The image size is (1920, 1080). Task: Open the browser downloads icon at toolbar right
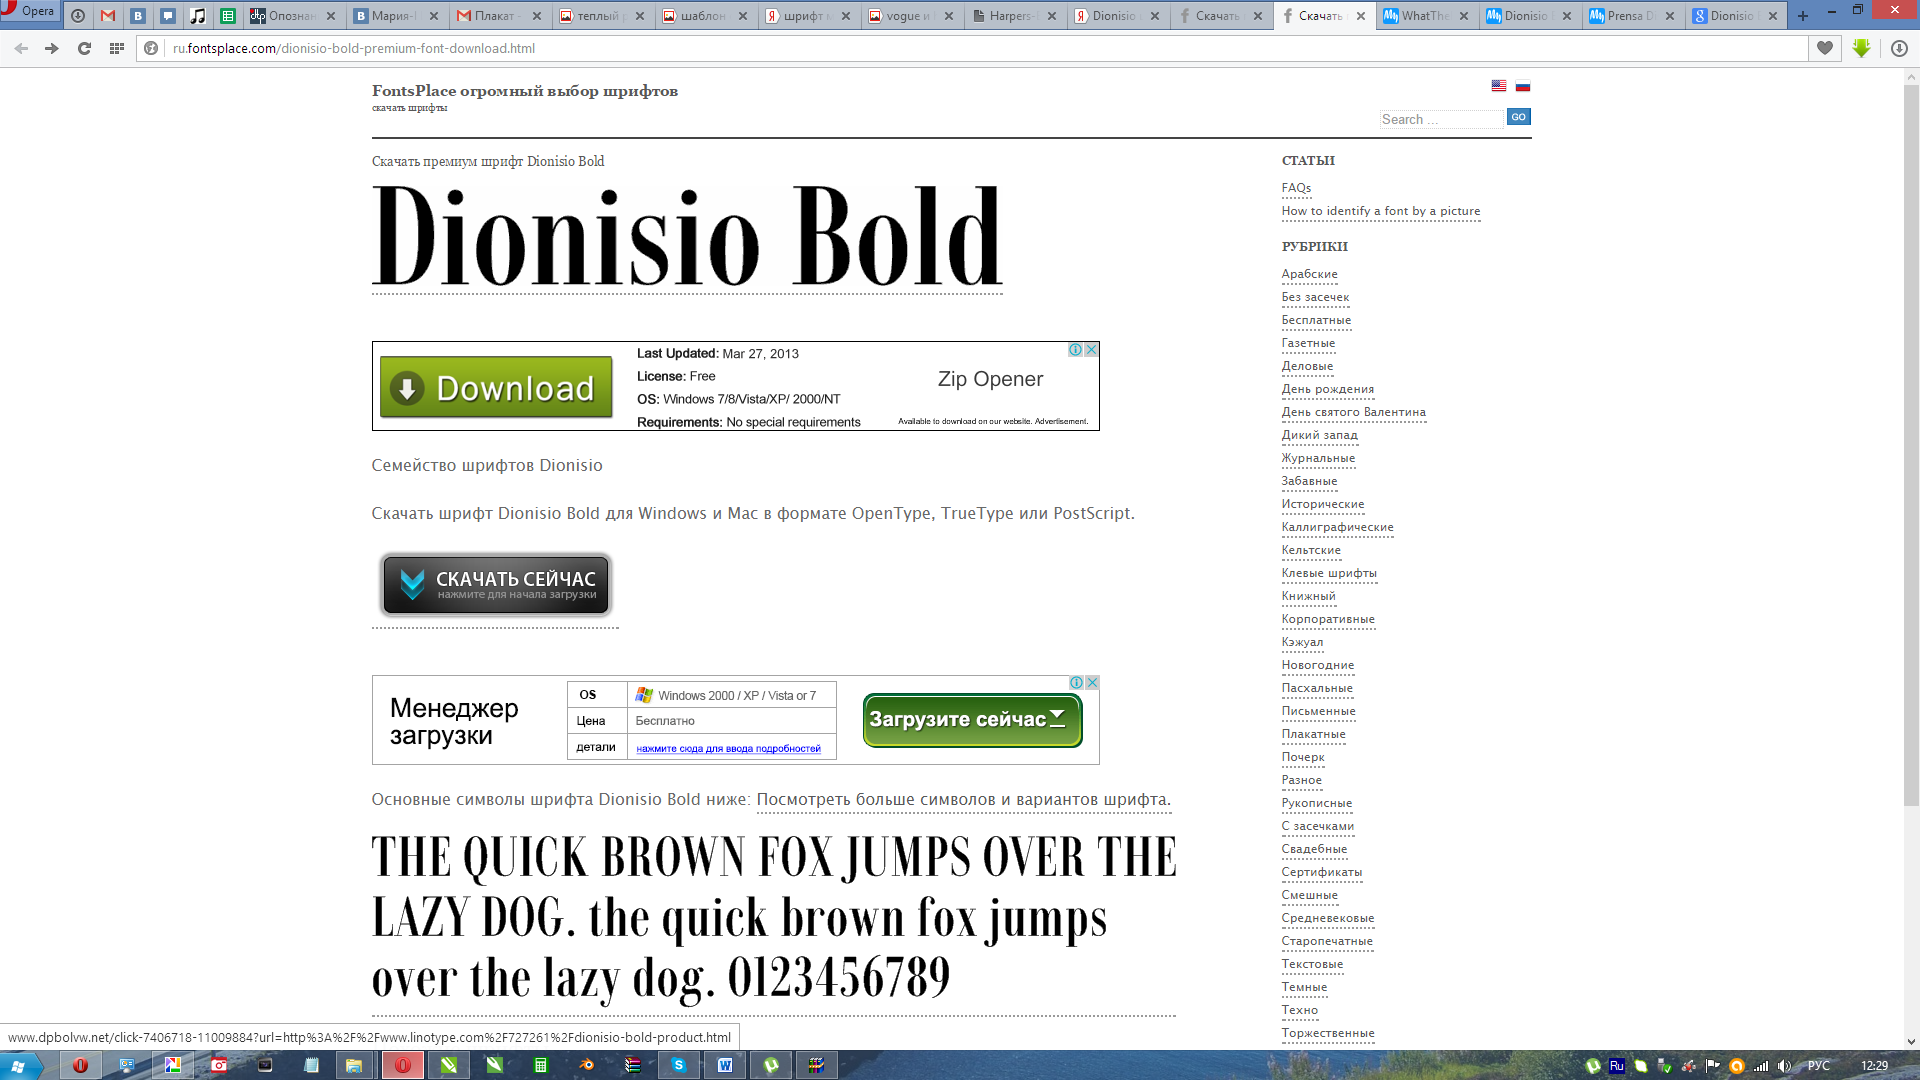click(x=1899, y=48)
